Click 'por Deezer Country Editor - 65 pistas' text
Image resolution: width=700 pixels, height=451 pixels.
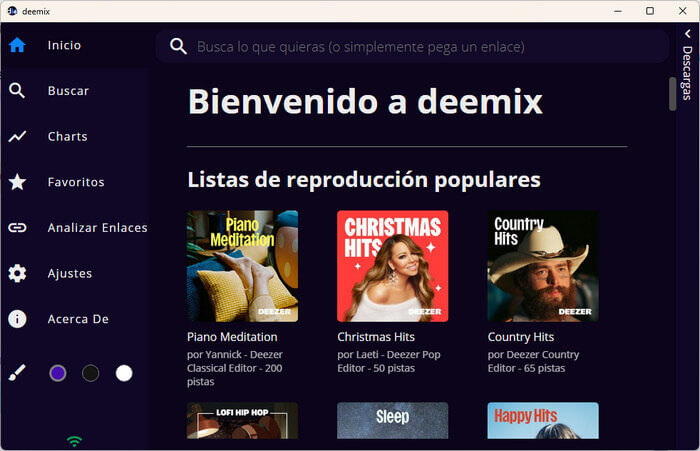[533, 361]
